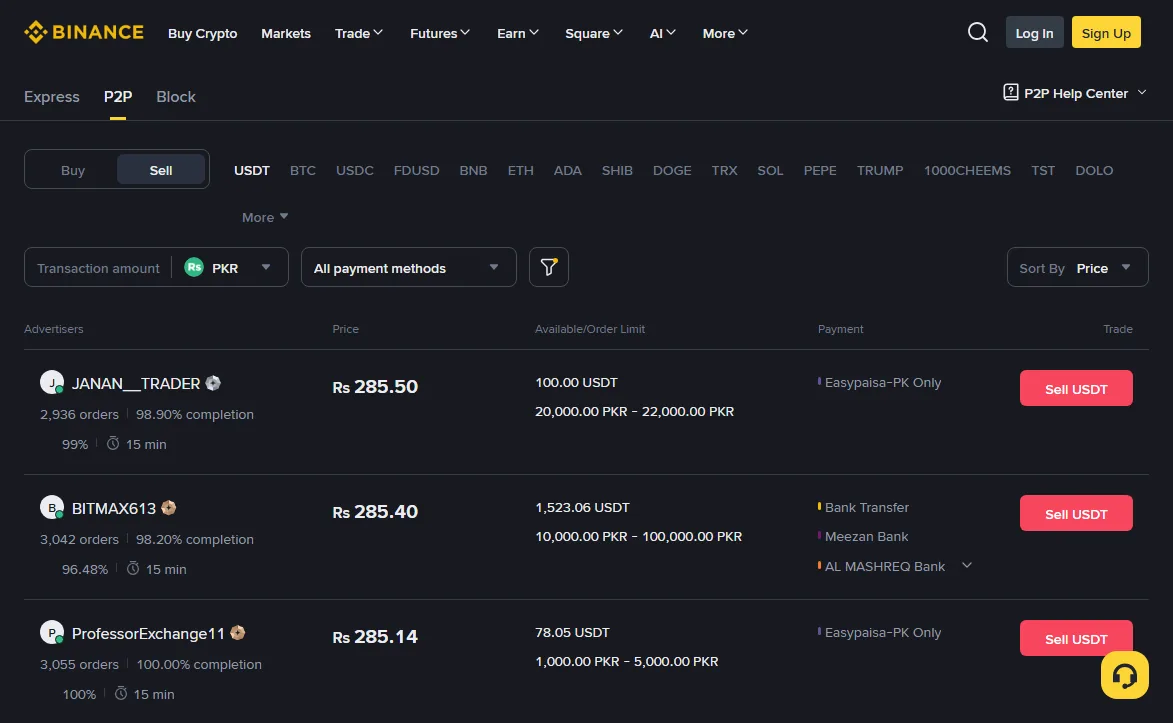Open Markets page
Viewport: 1173px width, 723px height.
point(286,33)
